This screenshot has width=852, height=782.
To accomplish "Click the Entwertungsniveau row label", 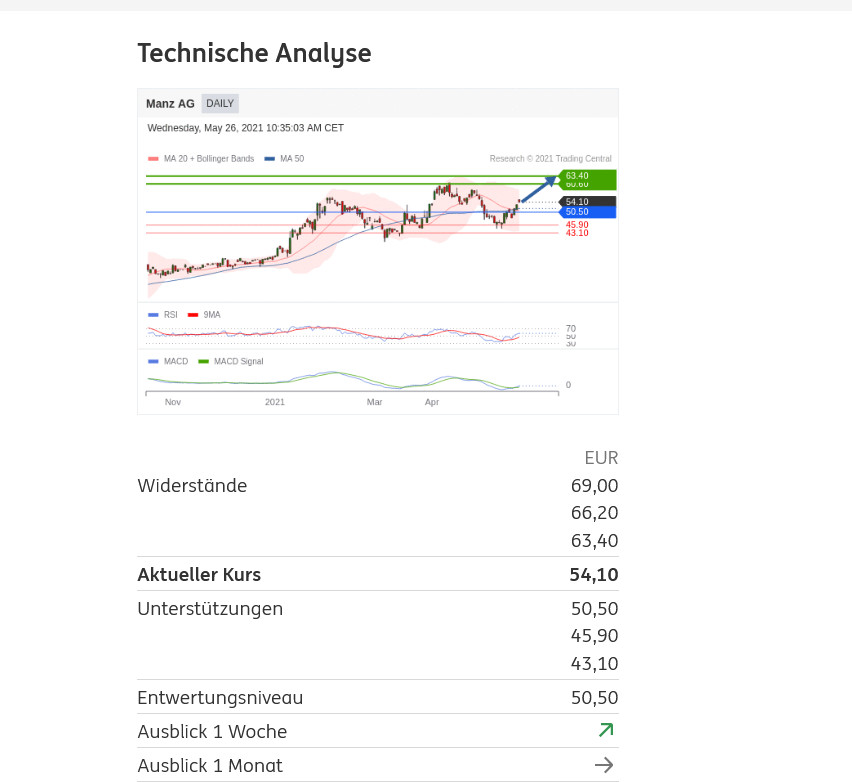I will (x=220, y=698).
